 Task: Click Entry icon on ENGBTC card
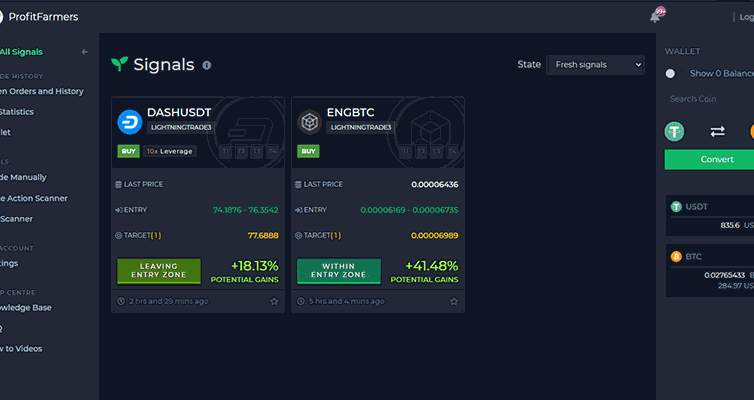pyautogui.click(x=298, y=210)
